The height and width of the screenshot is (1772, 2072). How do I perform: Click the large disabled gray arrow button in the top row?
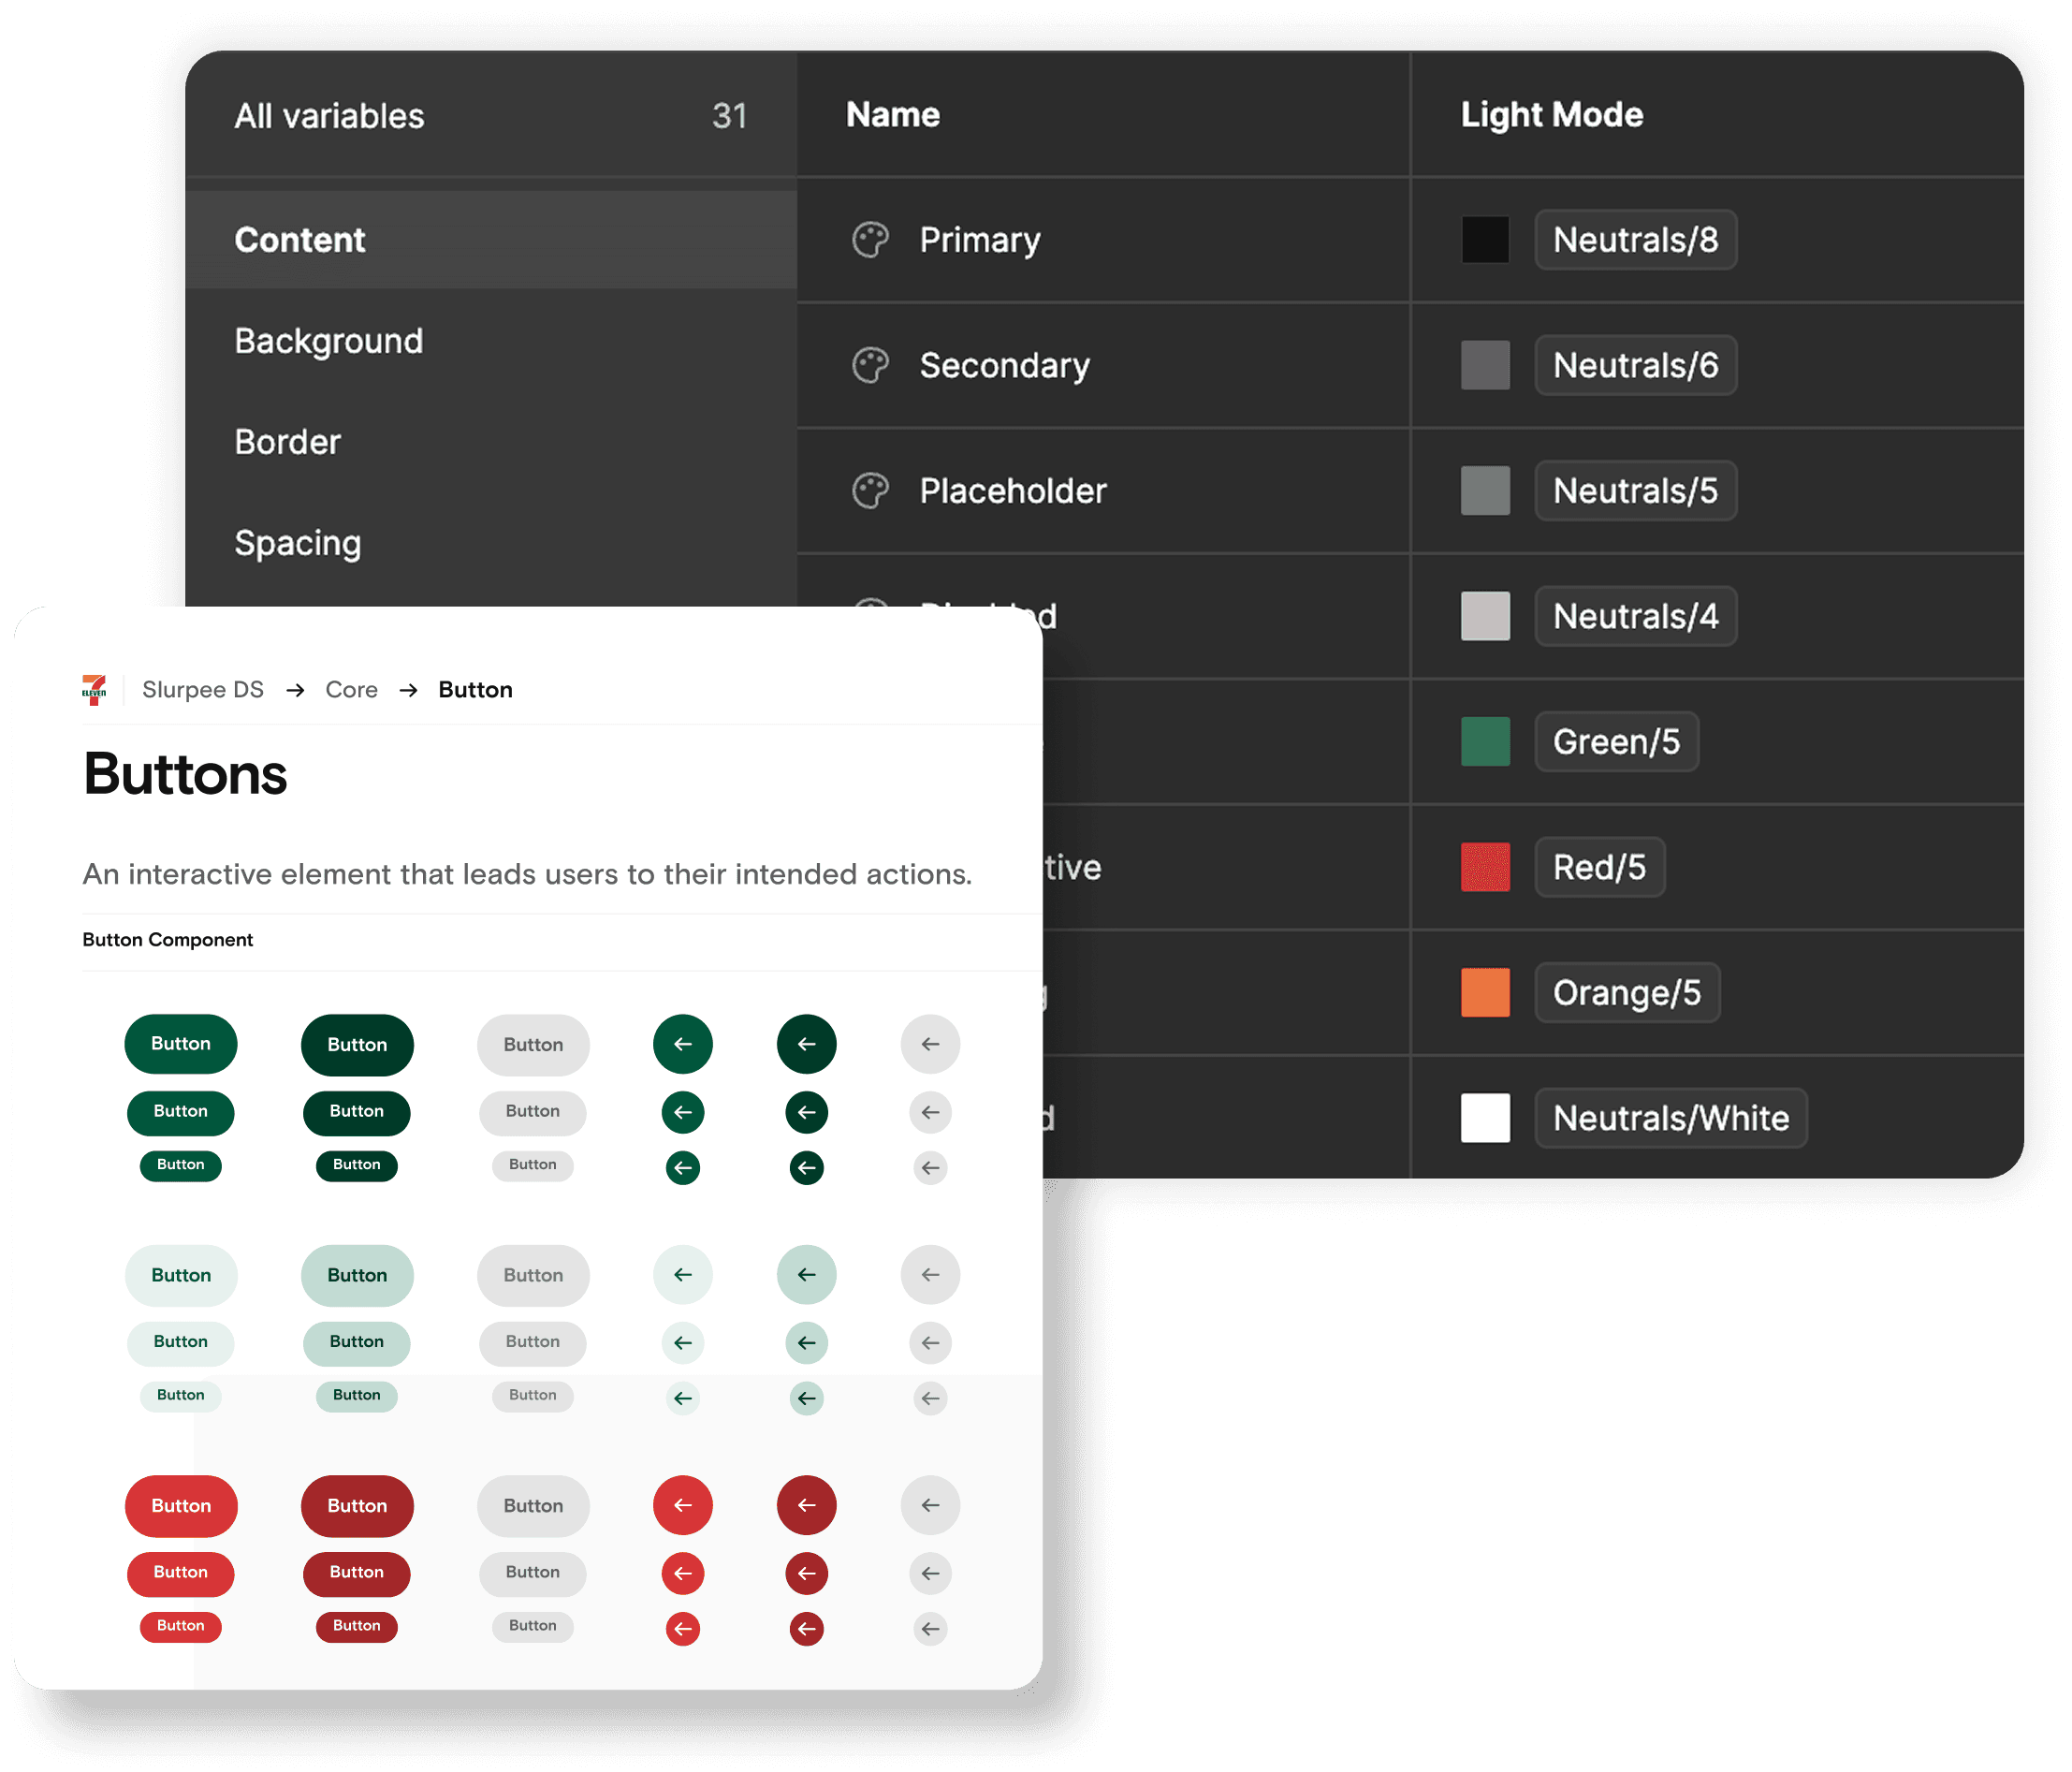930,1044
